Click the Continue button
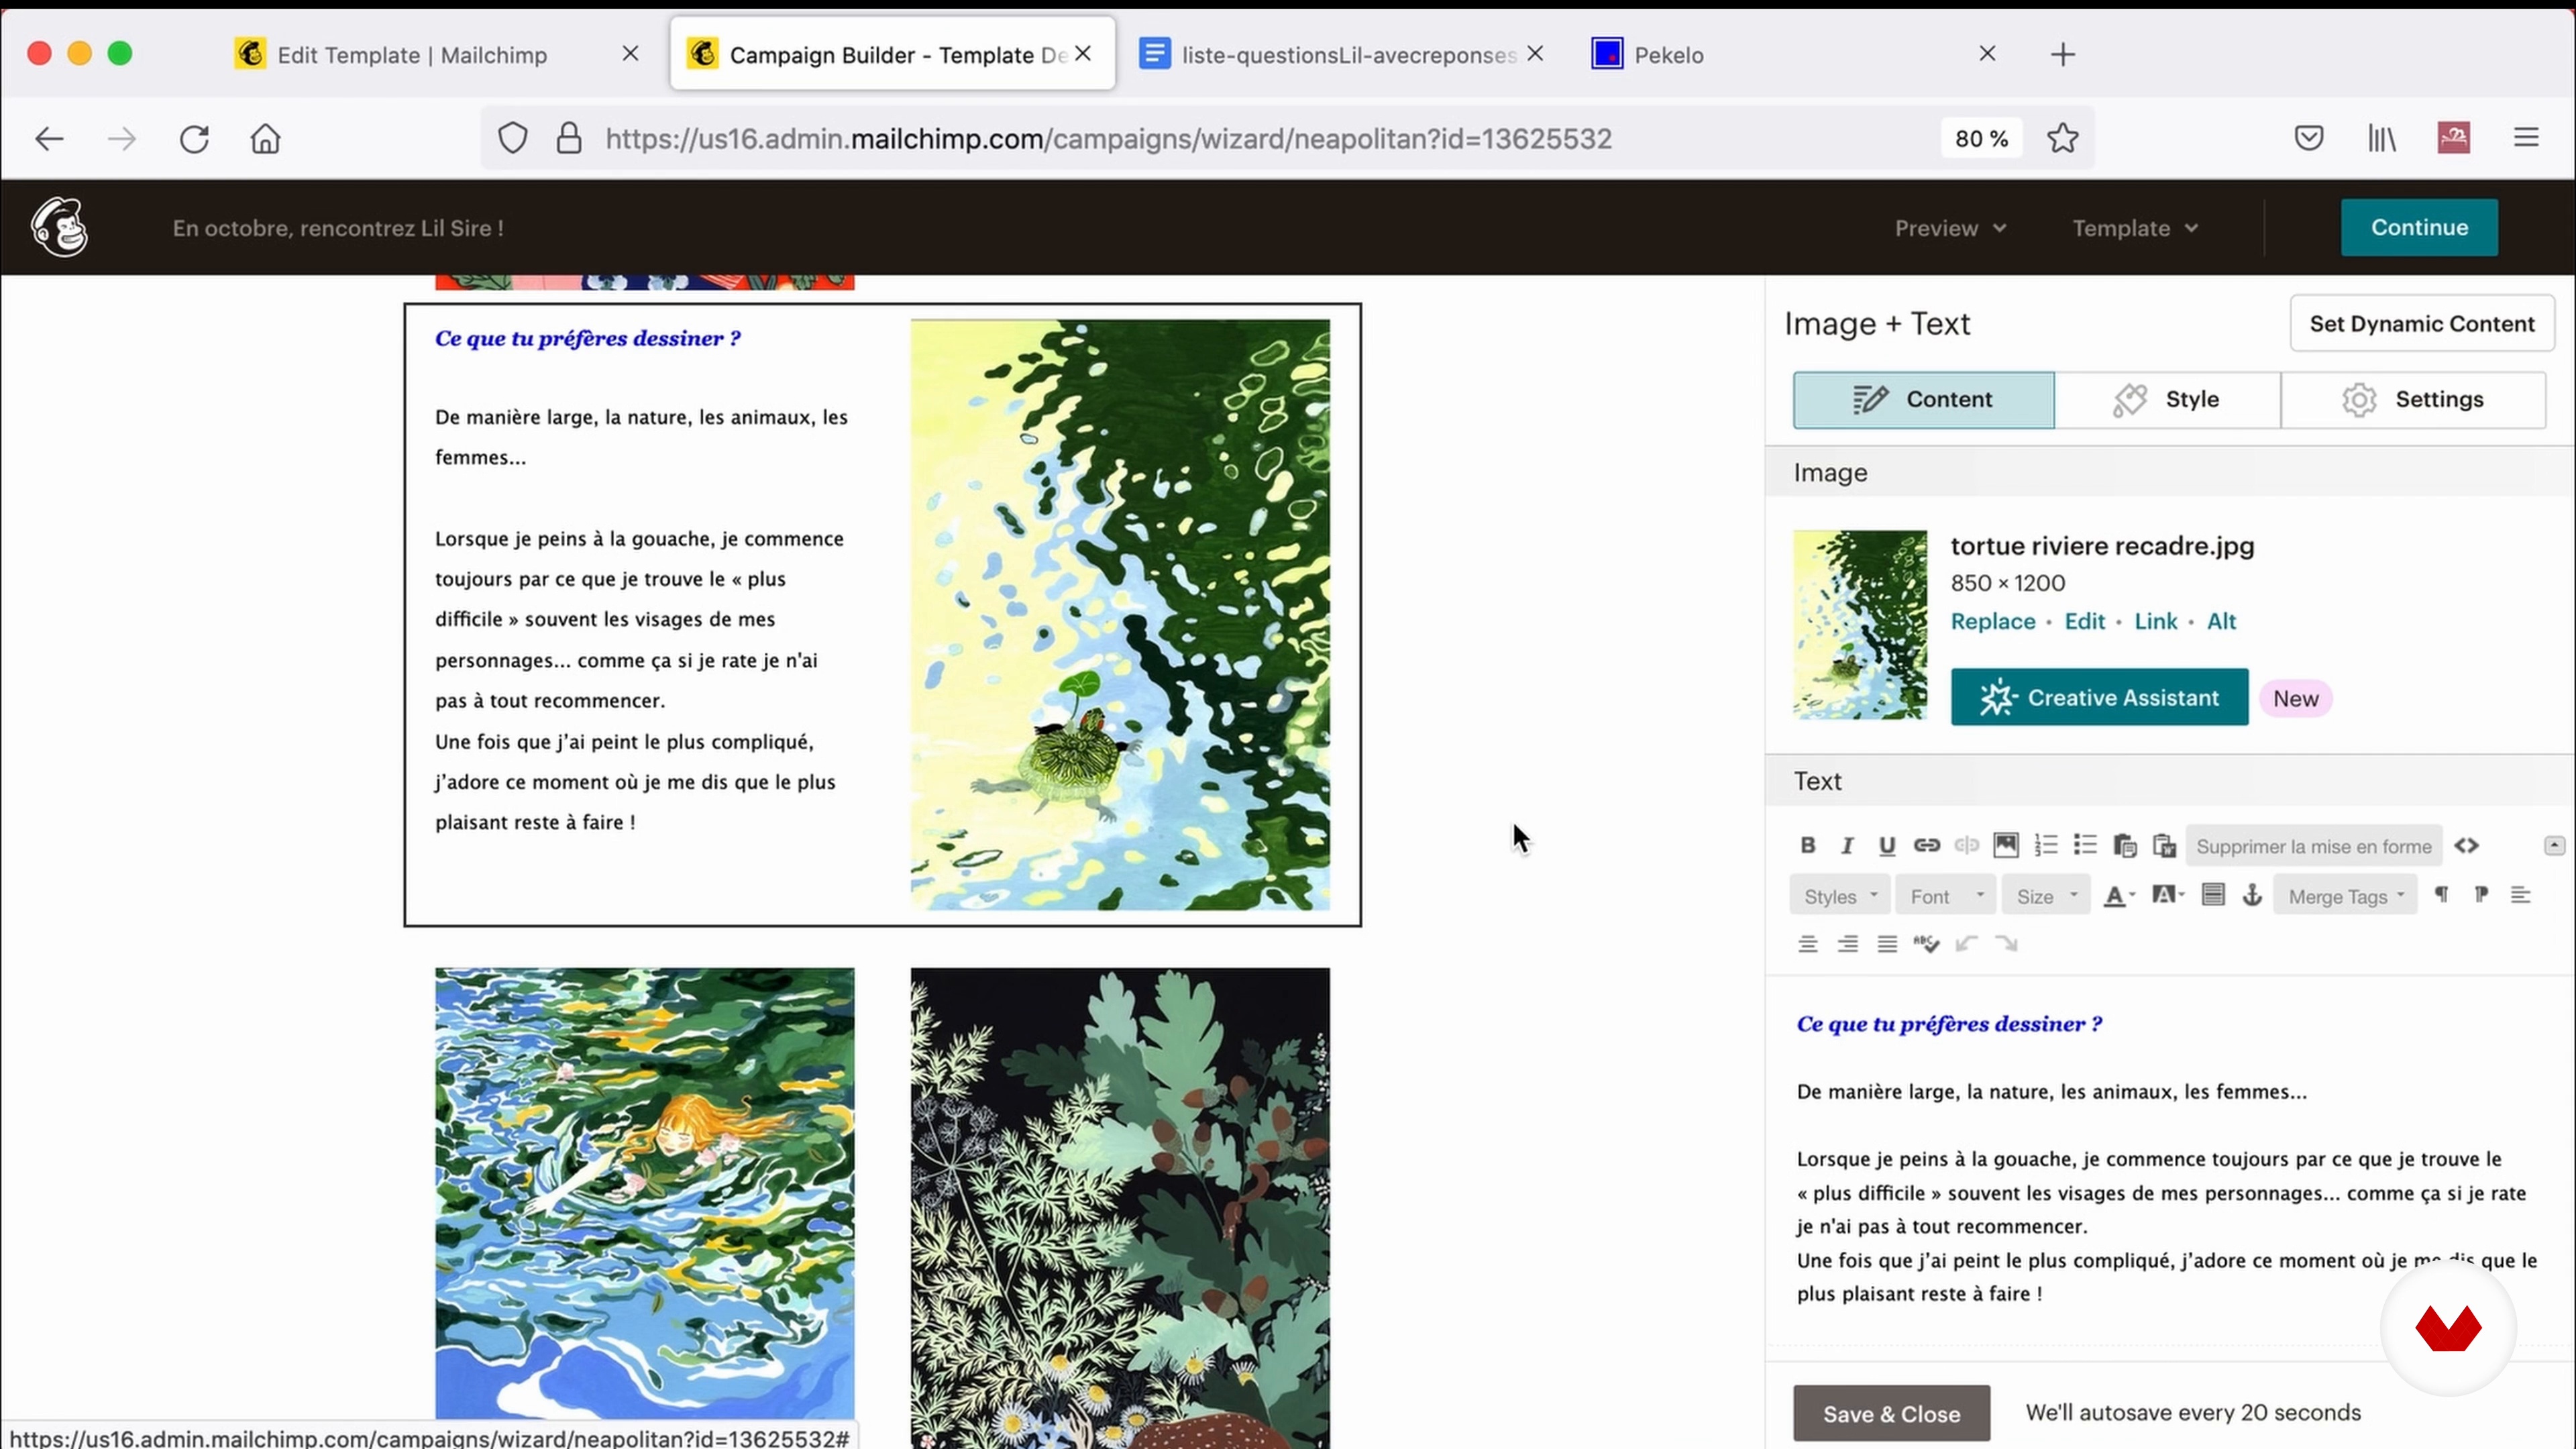This screenshot has height=1449, width=2576. [2419, 227]
